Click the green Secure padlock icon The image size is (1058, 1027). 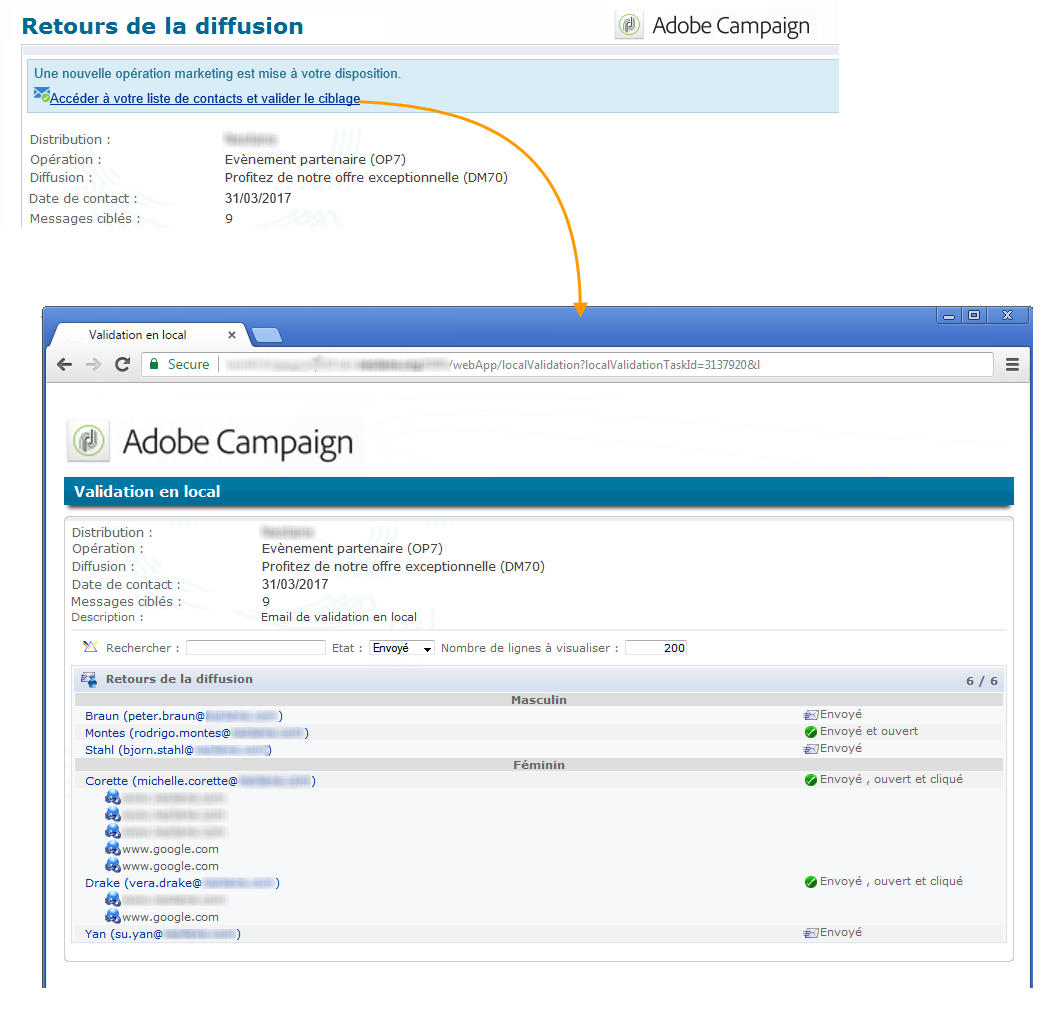[x=154, y=364]
